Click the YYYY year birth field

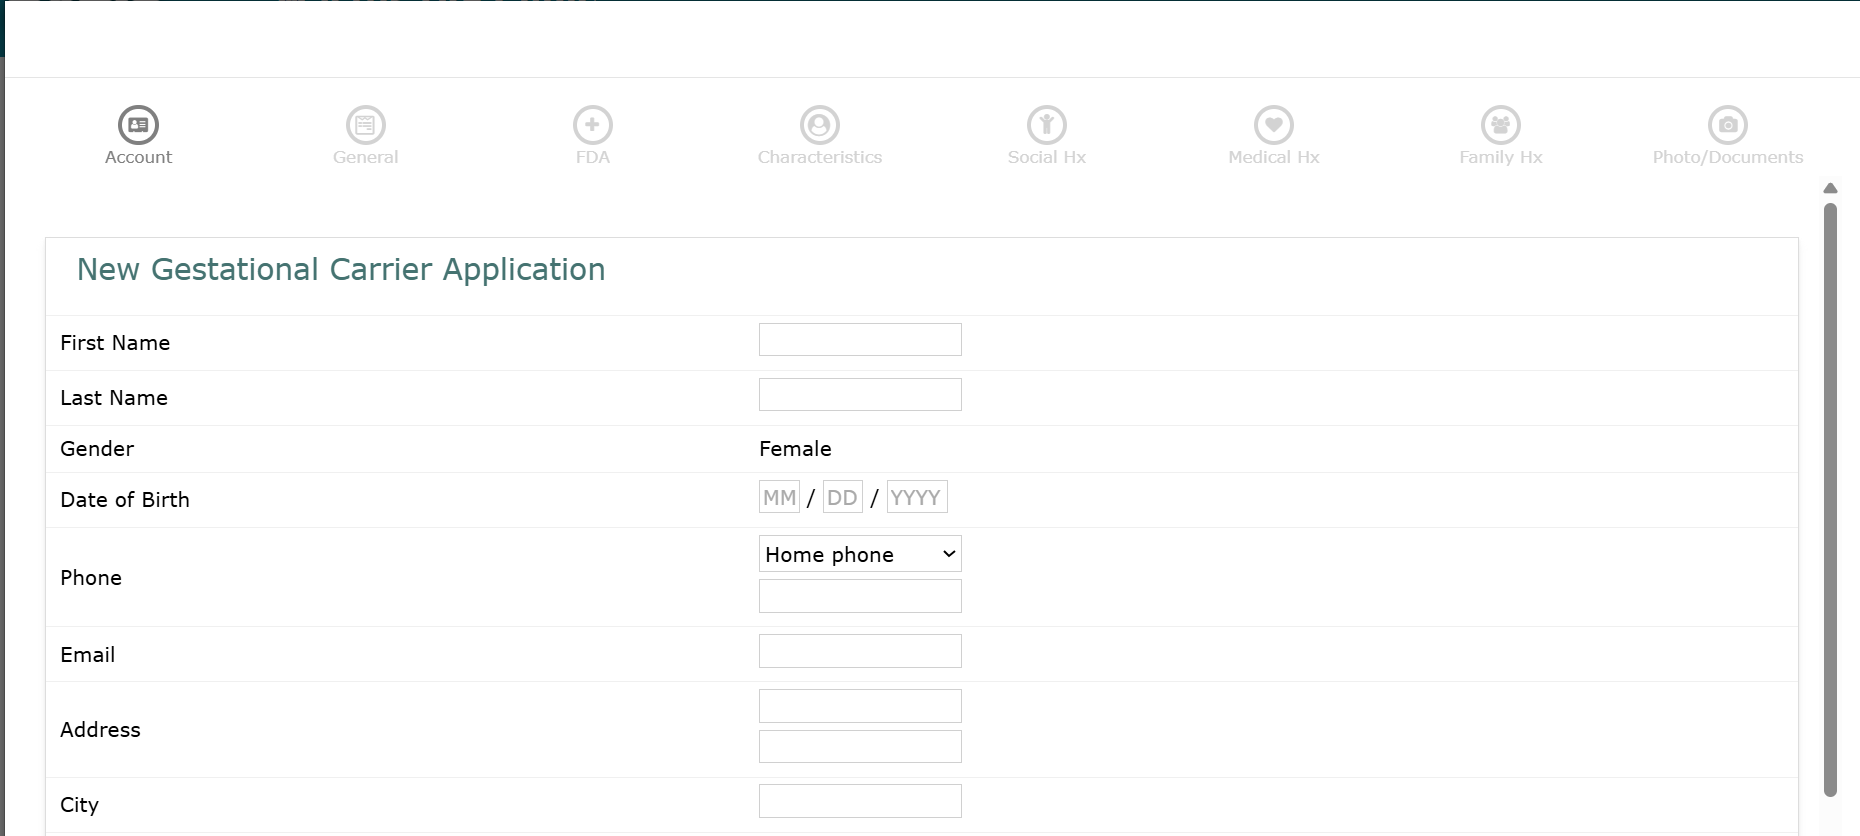(x=916, y=497)
